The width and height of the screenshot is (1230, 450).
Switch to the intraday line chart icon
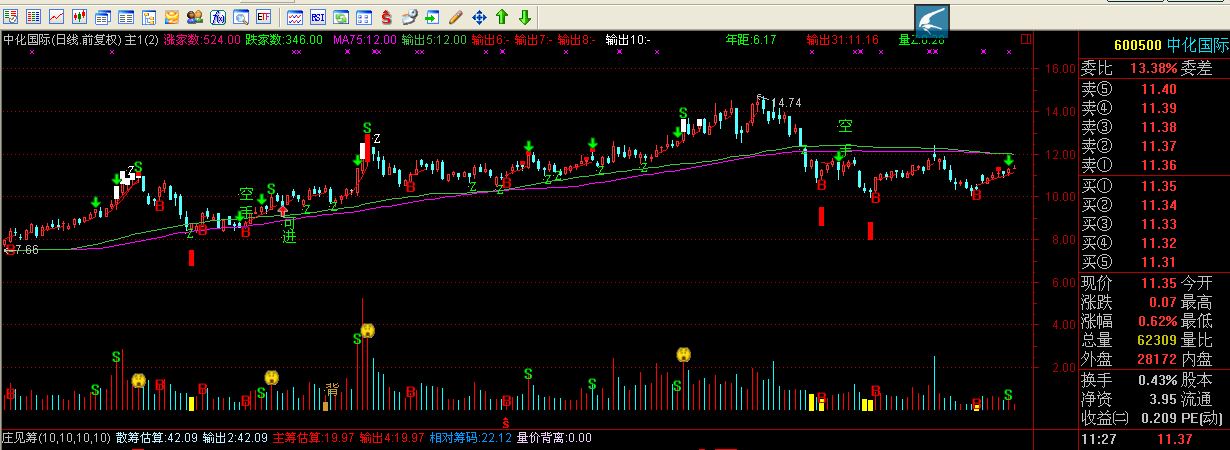coord(56,17)
